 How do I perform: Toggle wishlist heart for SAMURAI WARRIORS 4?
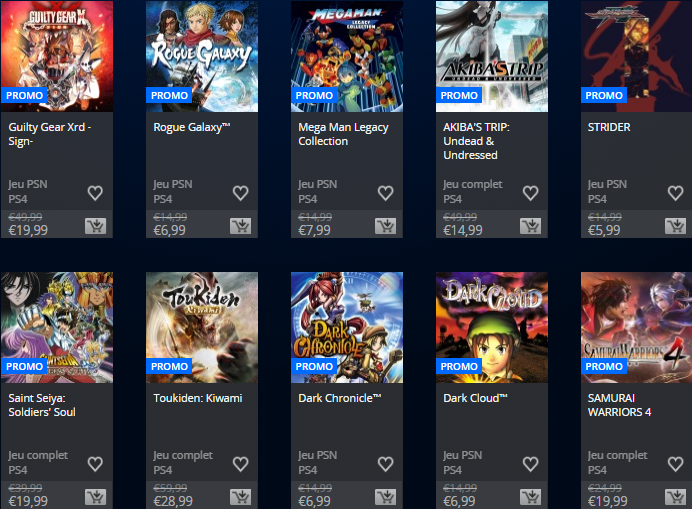[x=675, y=464]
